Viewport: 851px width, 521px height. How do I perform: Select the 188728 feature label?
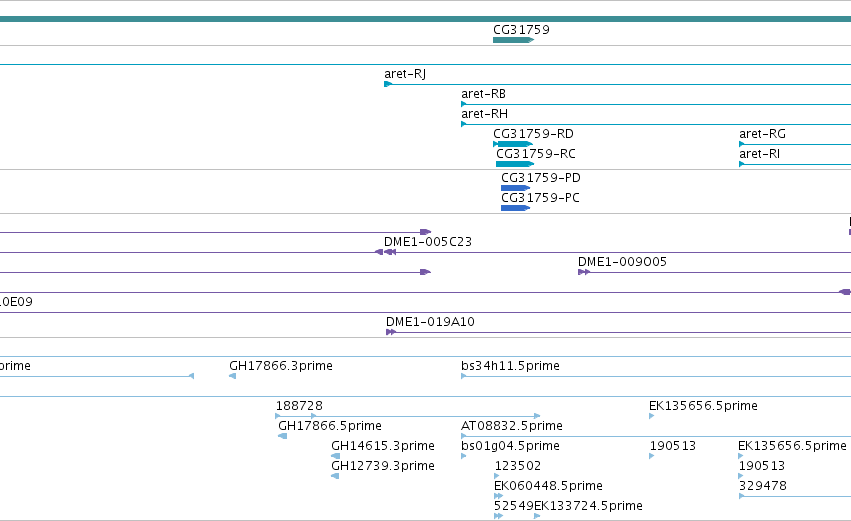pos(299,406)
